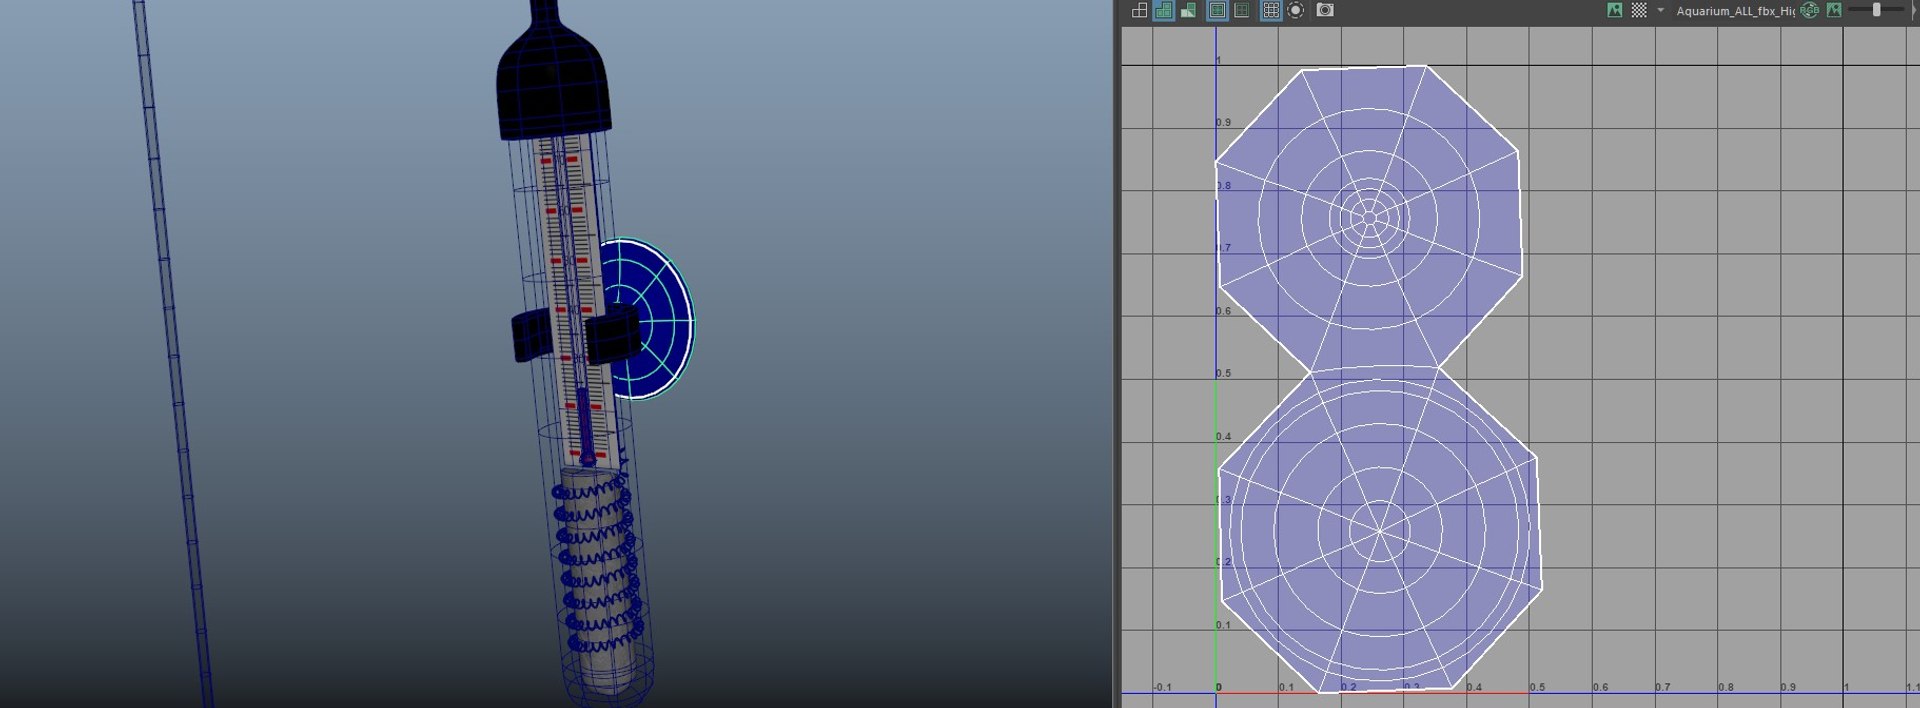Open the Aquarium_ALL_fbx texture name dropdown
The width and height of the screenshot is (1920, 708).
pyautogui.click(x=1735, y=11)
